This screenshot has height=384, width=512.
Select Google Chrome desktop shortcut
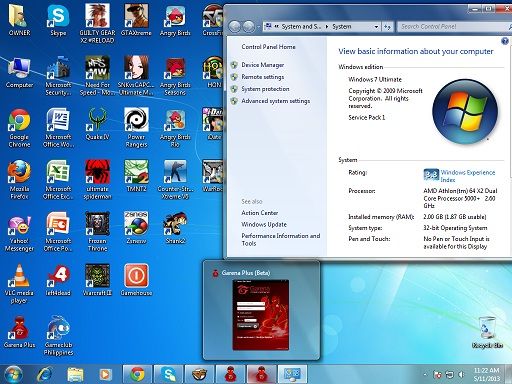click(x=19, y=128)
